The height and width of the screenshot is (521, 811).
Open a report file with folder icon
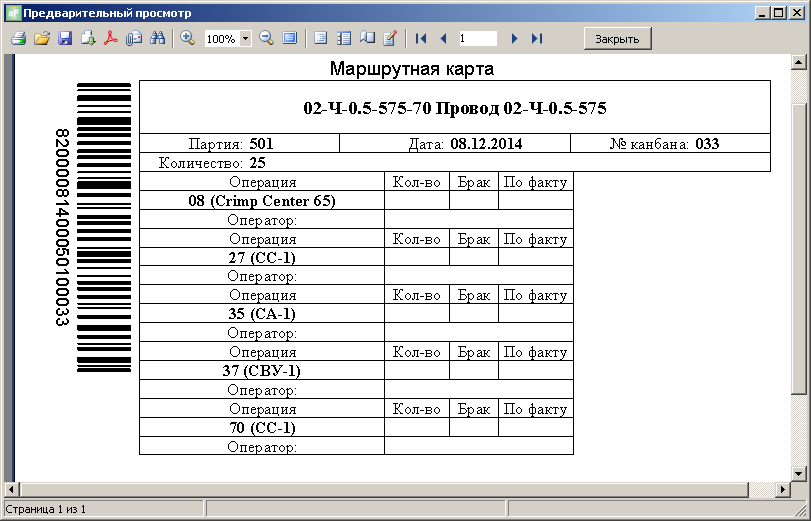(41, 38)
